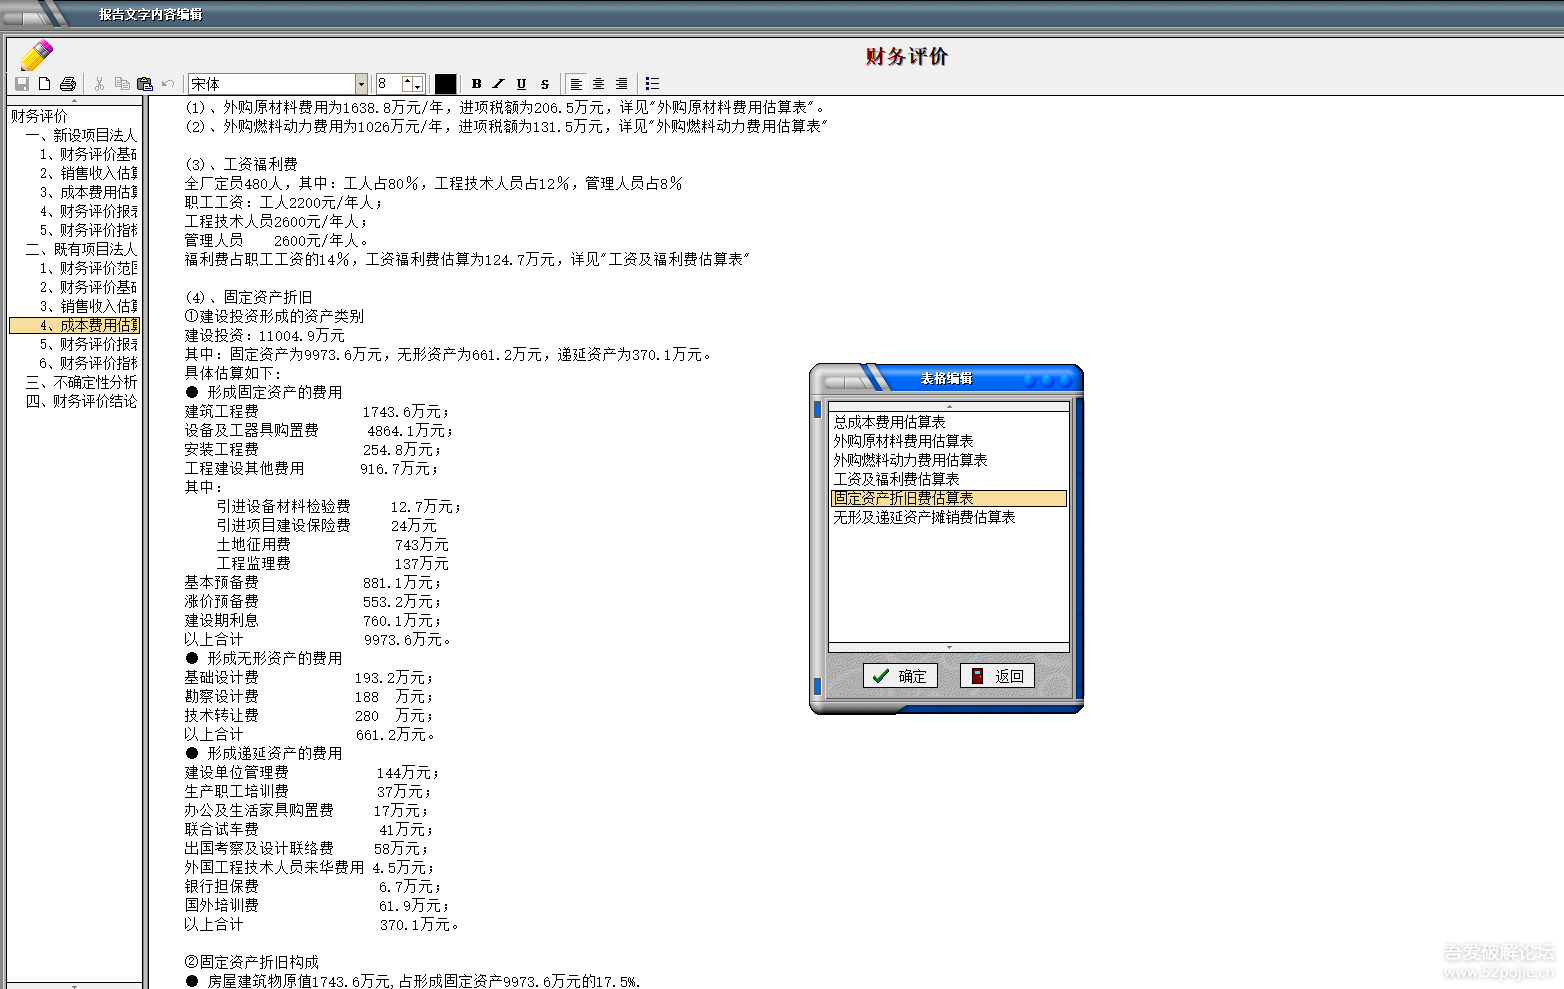Screen dimensions: 1564x989
Task: Select 二、既有项目法人 tree node
Action: point(81,249)
